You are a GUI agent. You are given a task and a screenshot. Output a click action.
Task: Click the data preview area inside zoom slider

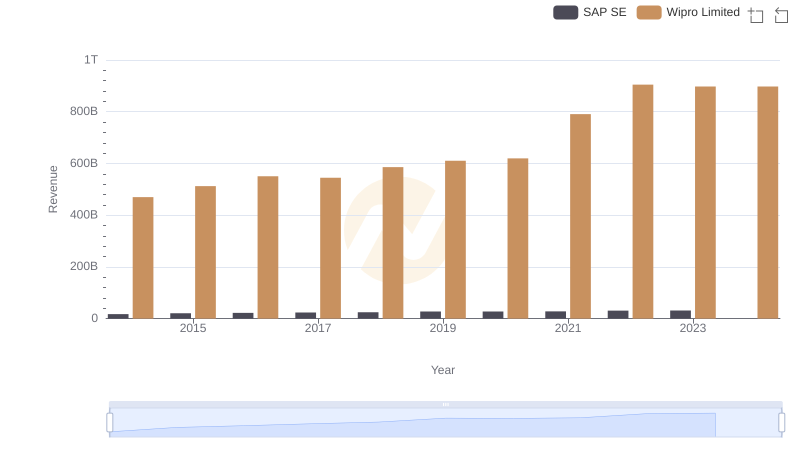tap(445, 423)
